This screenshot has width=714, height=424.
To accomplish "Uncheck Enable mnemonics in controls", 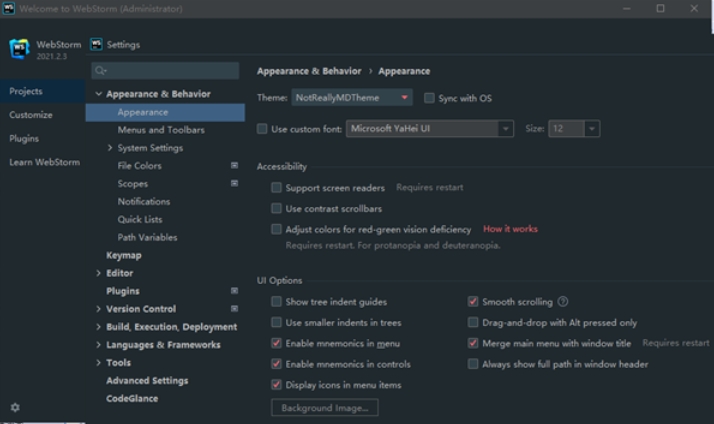I will click(276, 364).
